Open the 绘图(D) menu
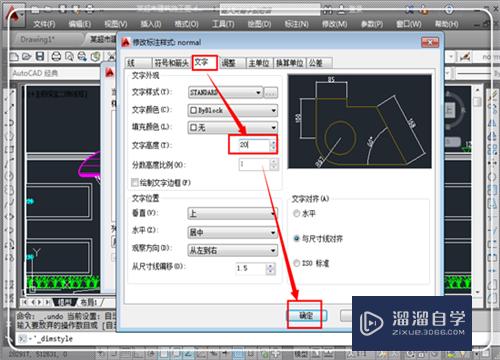The width and height of the screenshot is (500, 360). [x=259, y=24]
